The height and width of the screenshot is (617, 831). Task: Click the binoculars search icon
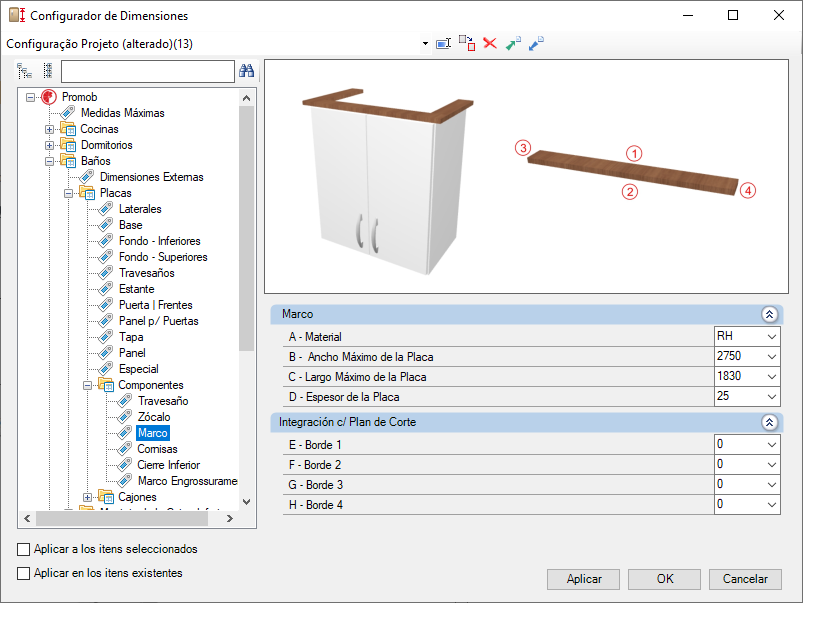(246, 70)
